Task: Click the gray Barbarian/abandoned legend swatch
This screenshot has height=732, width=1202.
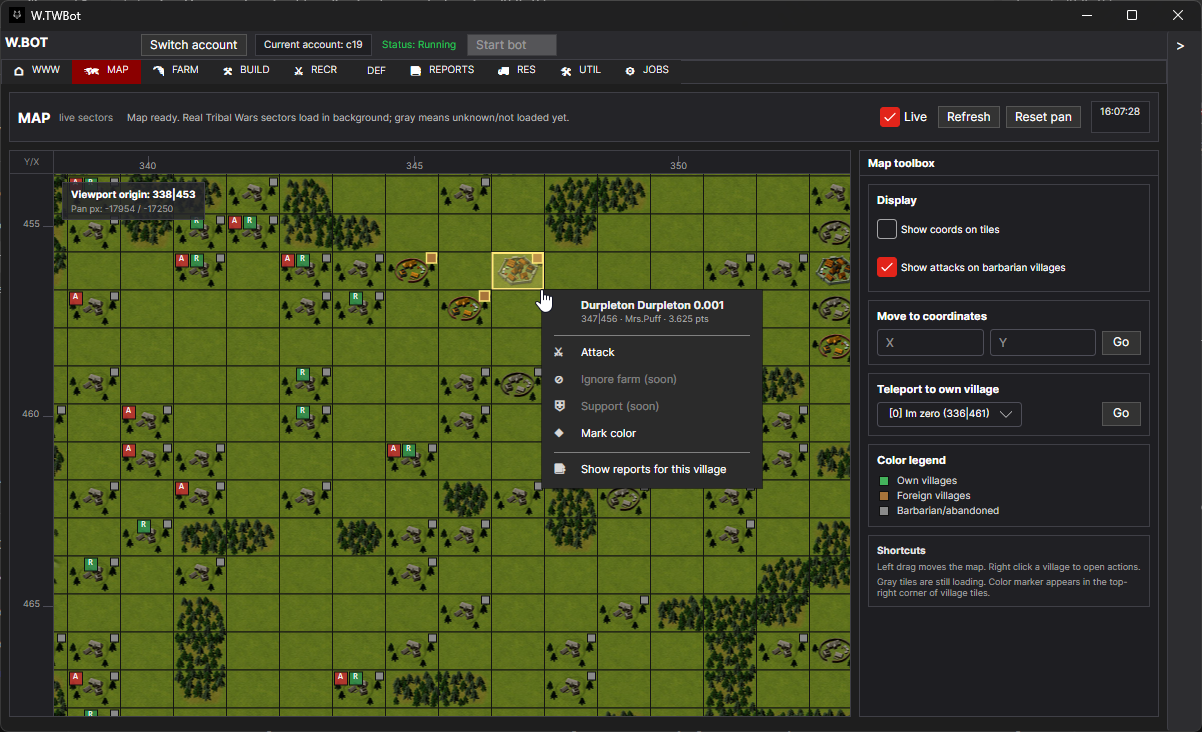Action: click(882, 511)
